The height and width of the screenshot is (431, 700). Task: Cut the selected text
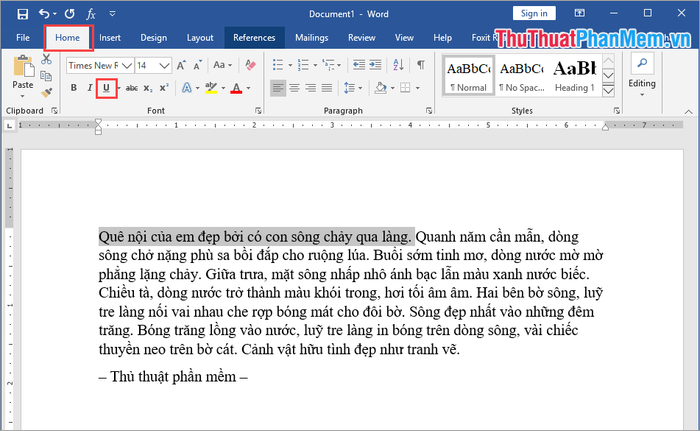coord(46,59)
